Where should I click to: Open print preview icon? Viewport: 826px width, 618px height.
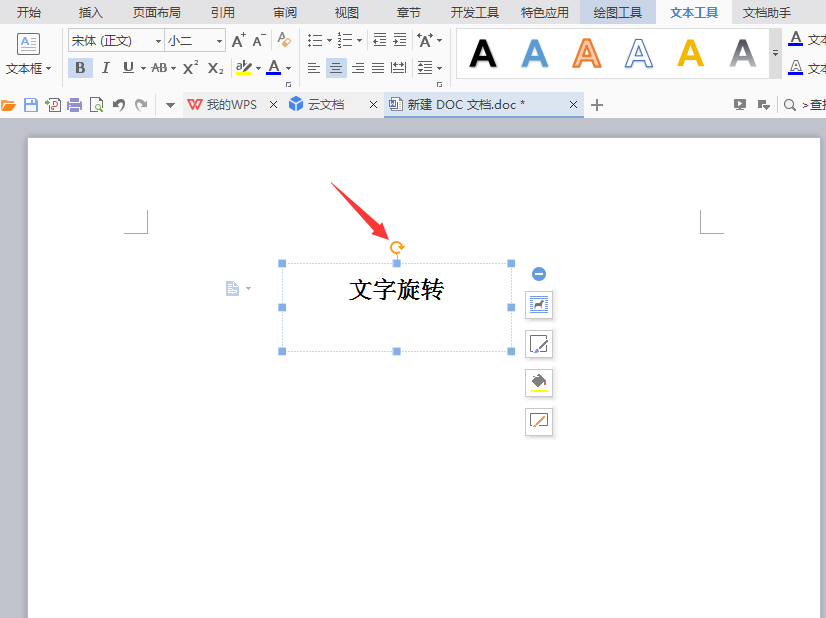pyautogui.click(x=96, y=105)
